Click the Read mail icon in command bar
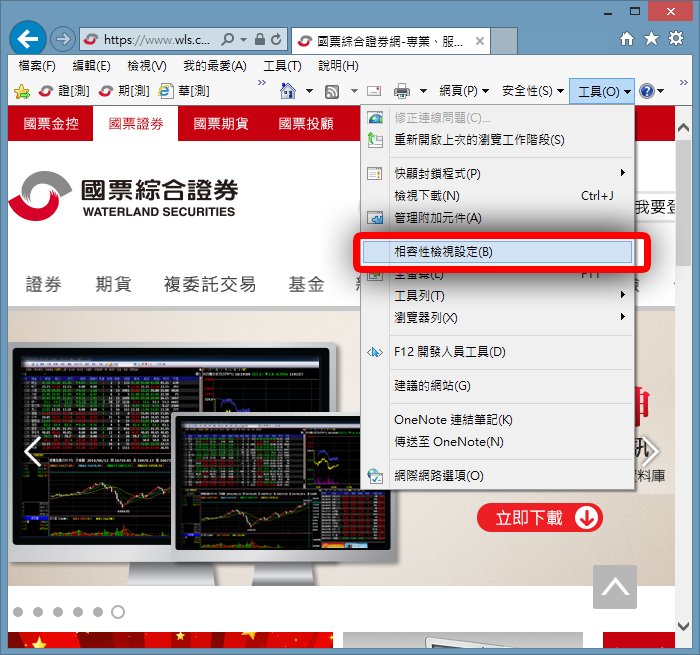Image resolution: width=700 pixels, height=655 pixels. click(374, 91)
